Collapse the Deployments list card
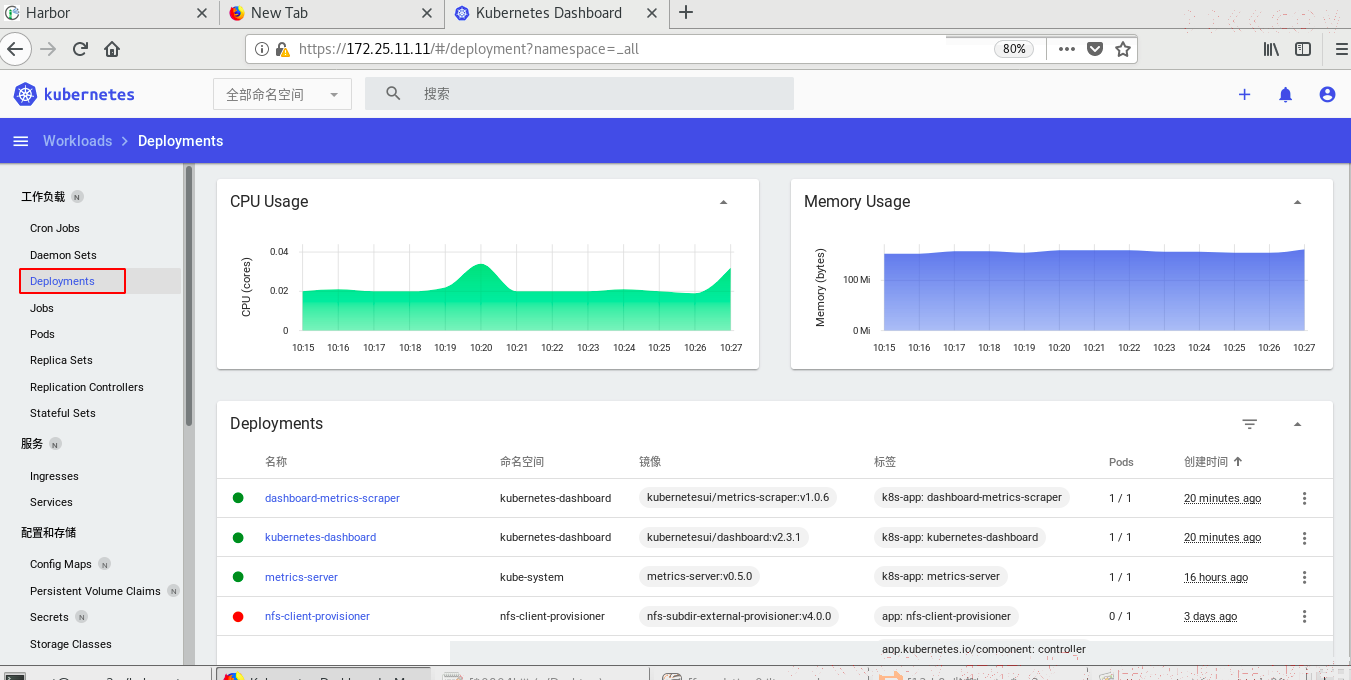 pos(1297,424)
